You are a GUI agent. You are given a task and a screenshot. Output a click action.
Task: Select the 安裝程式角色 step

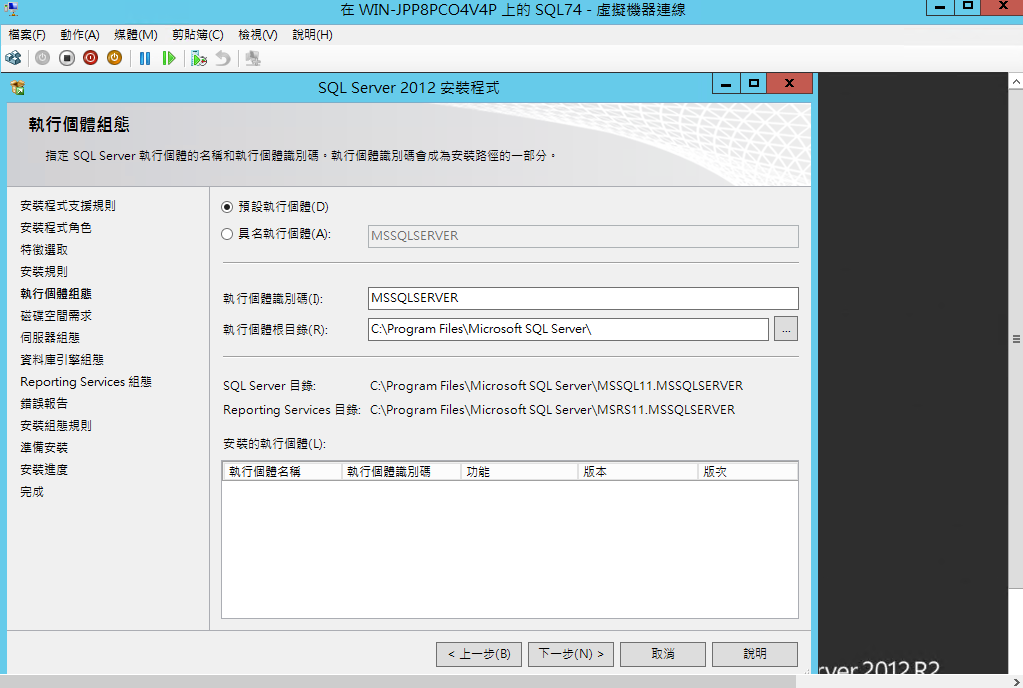pyautogui.click(x=55, y=228)
